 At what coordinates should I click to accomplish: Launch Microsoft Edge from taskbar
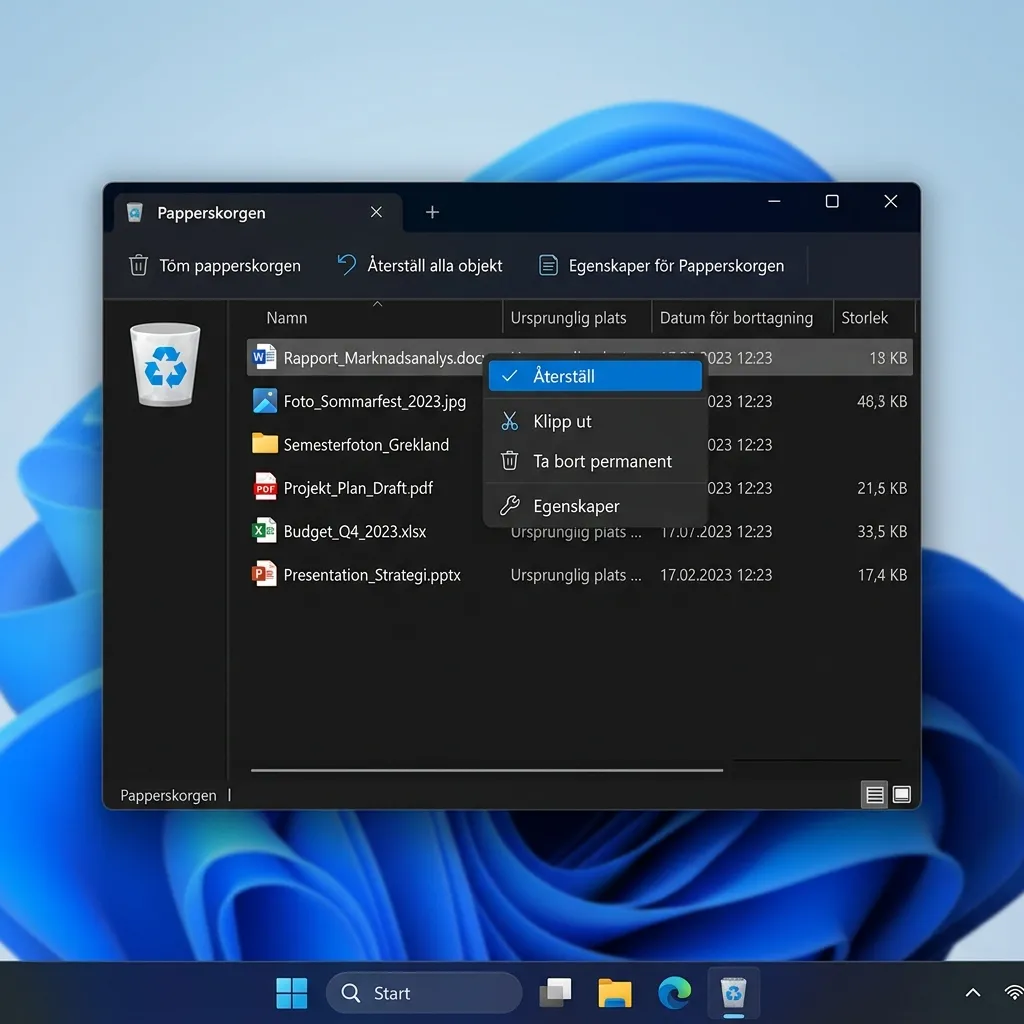click(x=675, y=993)
